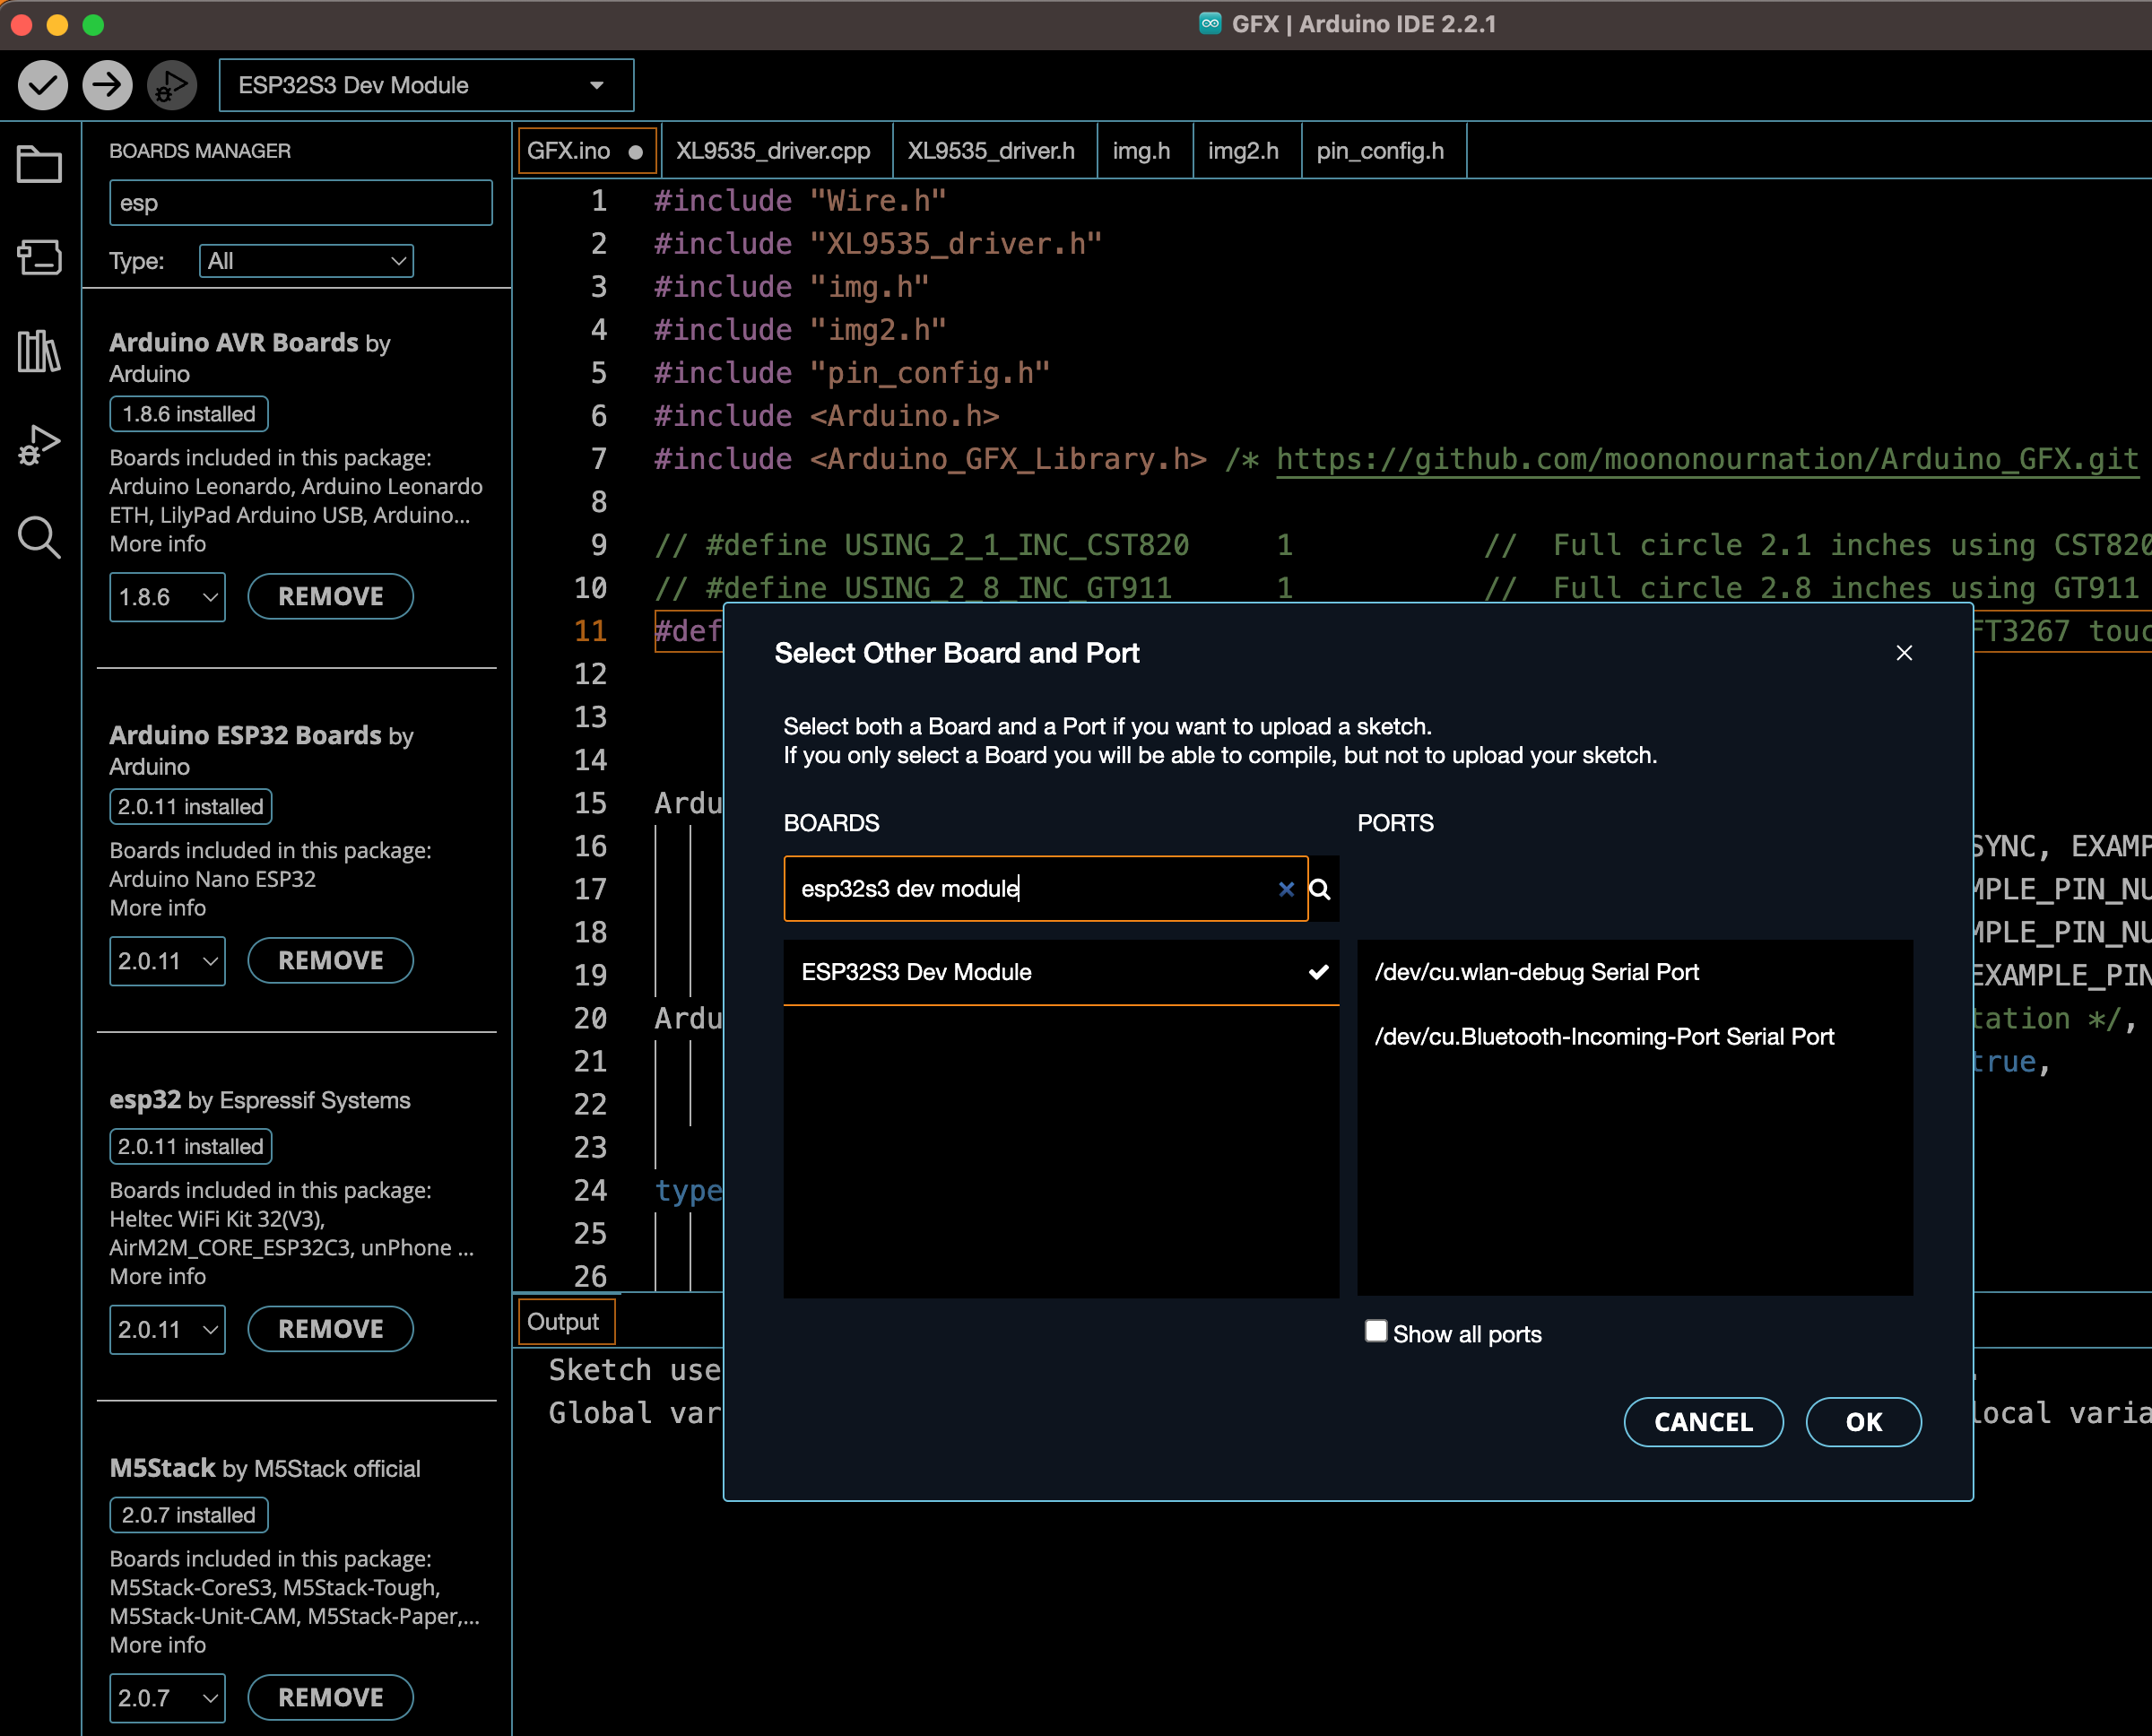Click the Search sidebar icon
The height and width of the screenshot is (1736, 2152).
pyautogui.click(x=39, y=541)
